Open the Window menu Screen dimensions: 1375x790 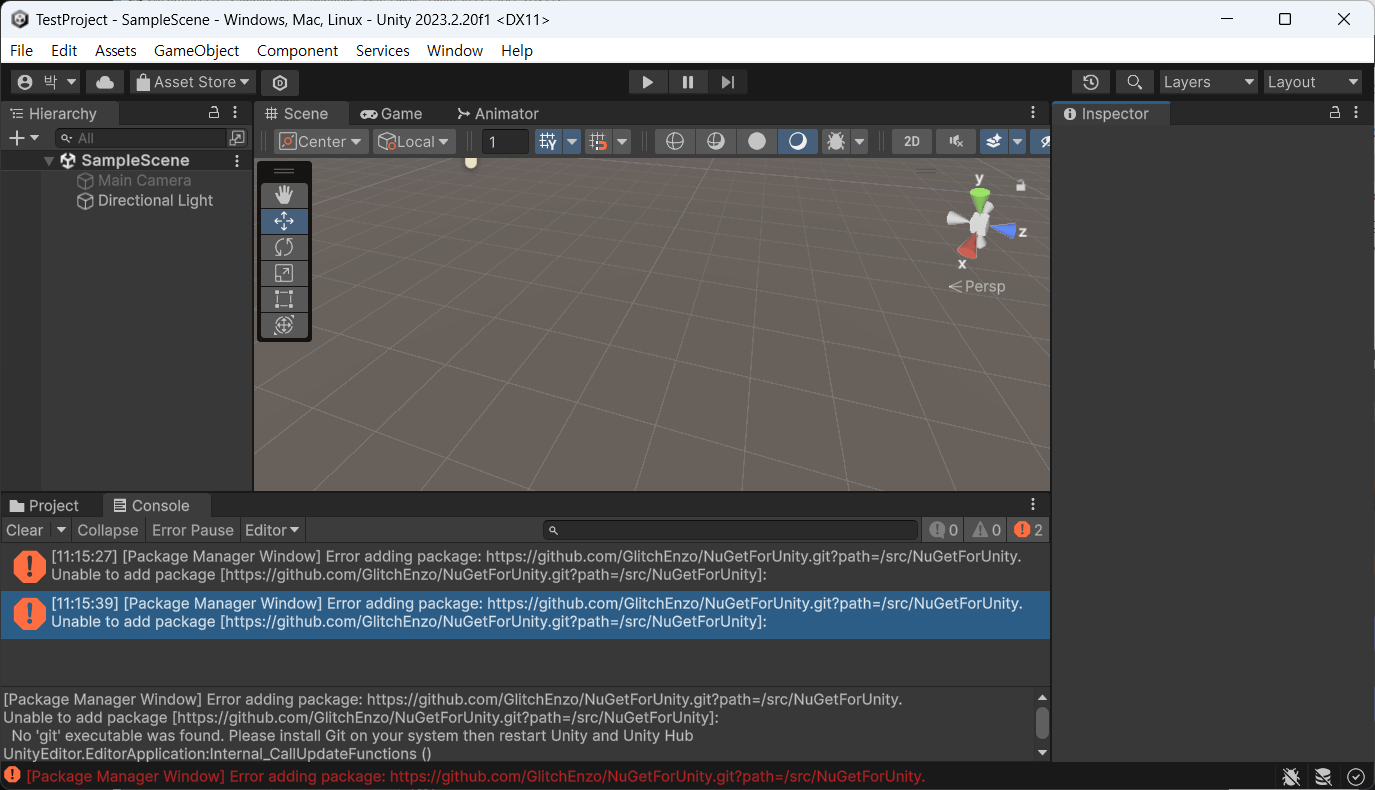(455, 51)
